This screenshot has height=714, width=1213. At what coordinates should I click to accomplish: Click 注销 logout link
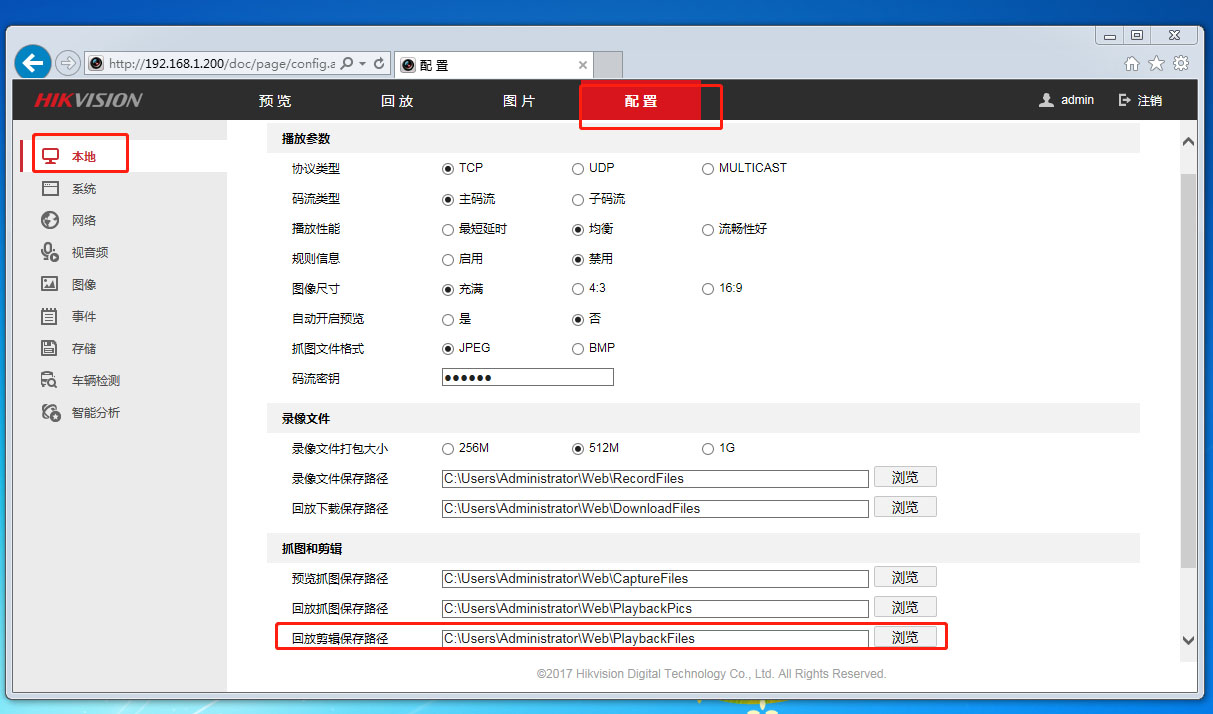click(1141, 101)
